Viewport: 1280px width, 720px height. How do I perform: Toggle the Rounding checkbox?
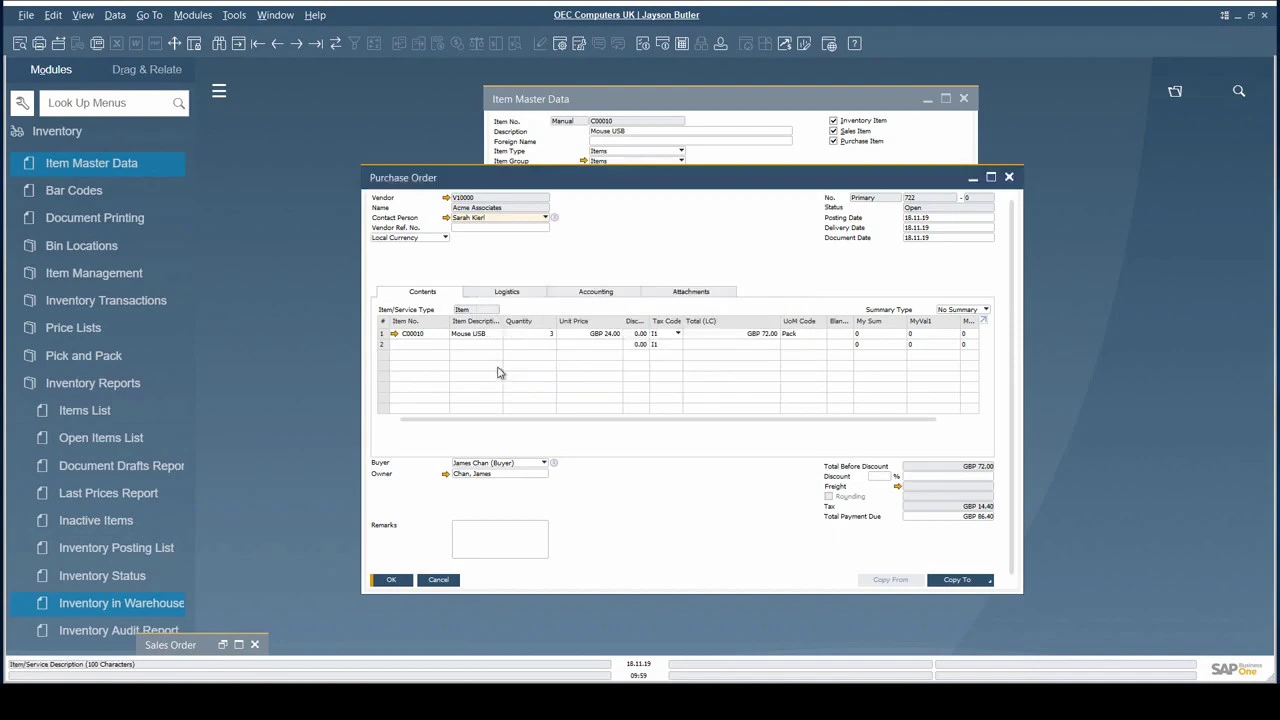click(828, 497)
